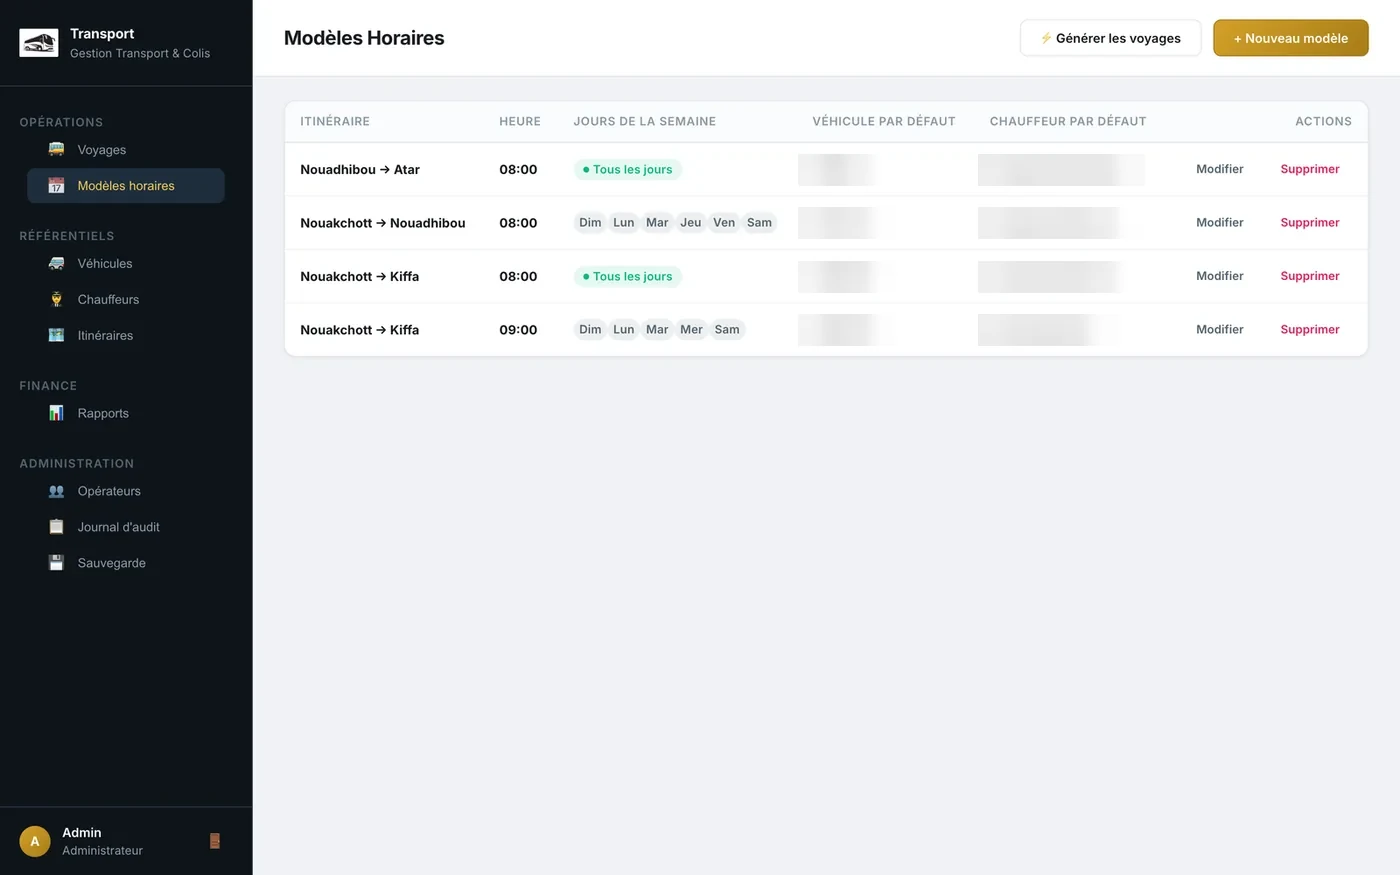Click the Chauffeurs driver icon
This screenshot has width=1400, height=875.
[x=56, y=300]
